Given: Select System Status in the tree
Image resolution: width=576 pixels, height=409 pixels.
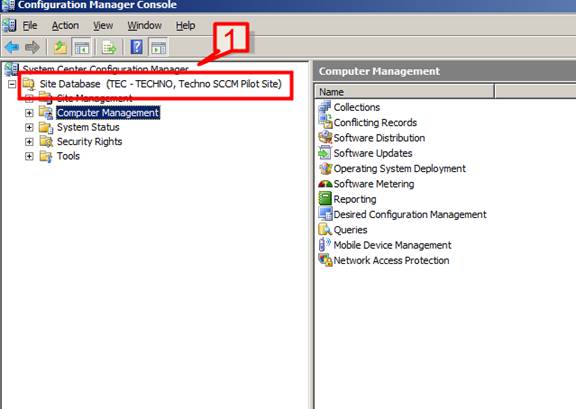Looking at the screenshot, I should click(88, 127).
